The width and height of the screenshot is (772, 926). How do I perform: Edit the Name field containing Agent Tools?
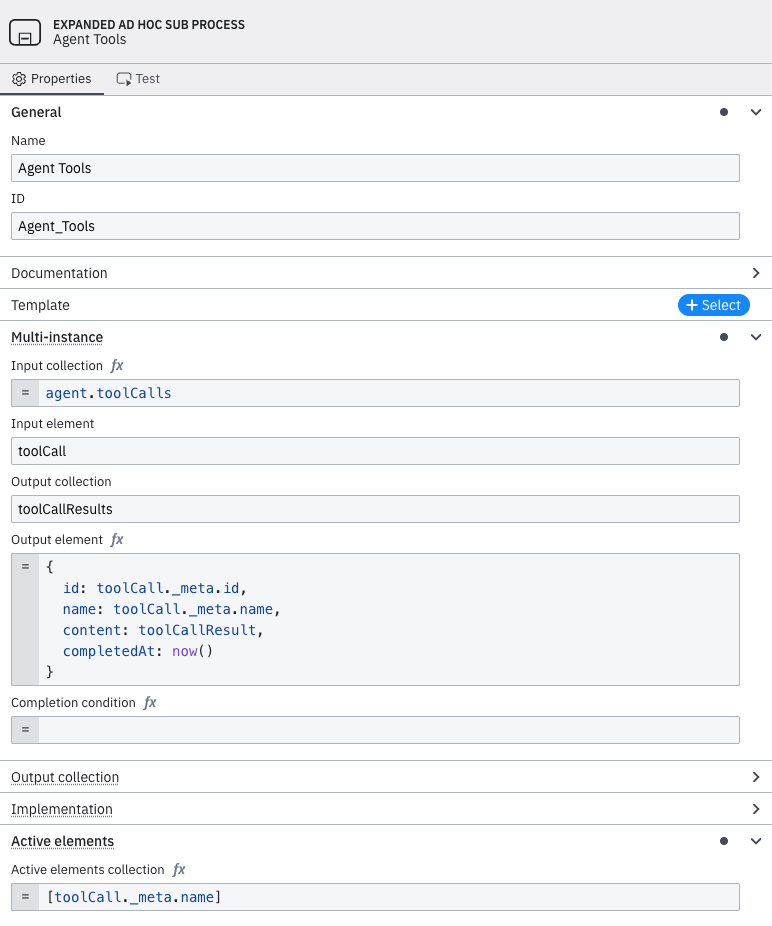tap(375, 168)
